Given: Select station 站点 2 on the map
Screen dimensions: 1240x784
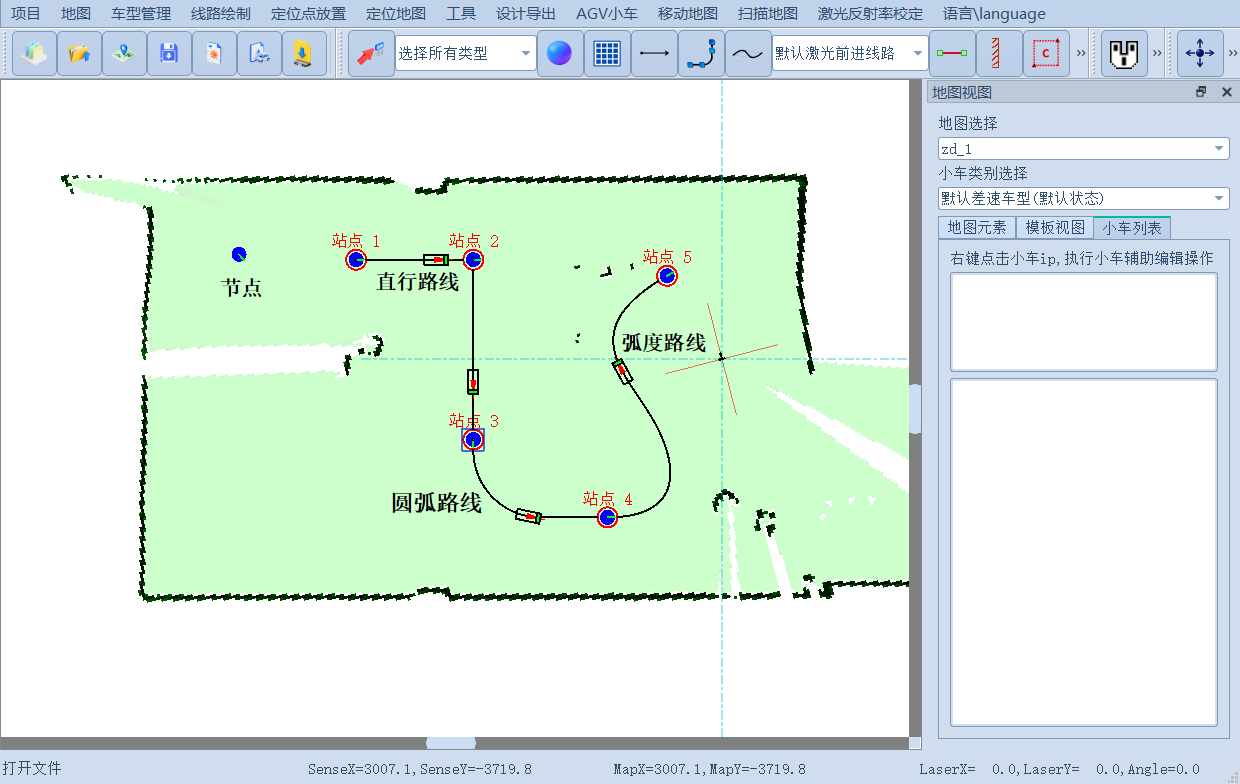Looking at the screenshot, I should [473, 260].
